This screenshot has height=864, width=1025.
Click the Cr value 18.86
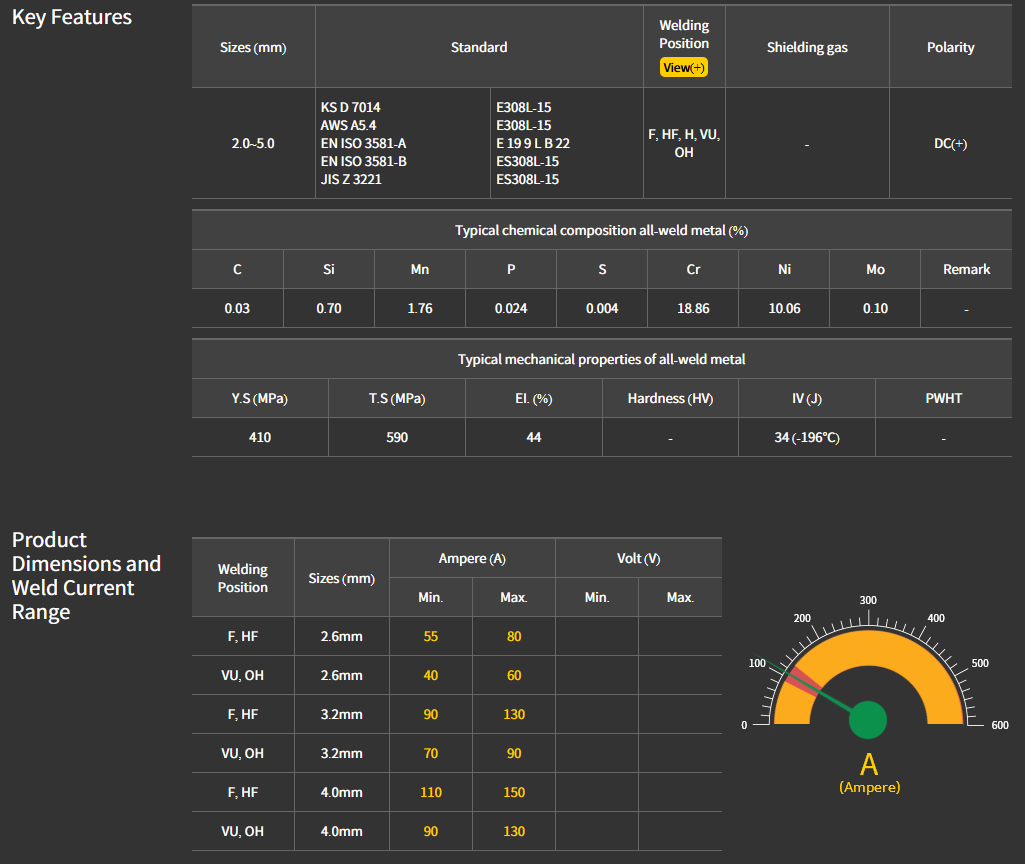pos(693,308)
